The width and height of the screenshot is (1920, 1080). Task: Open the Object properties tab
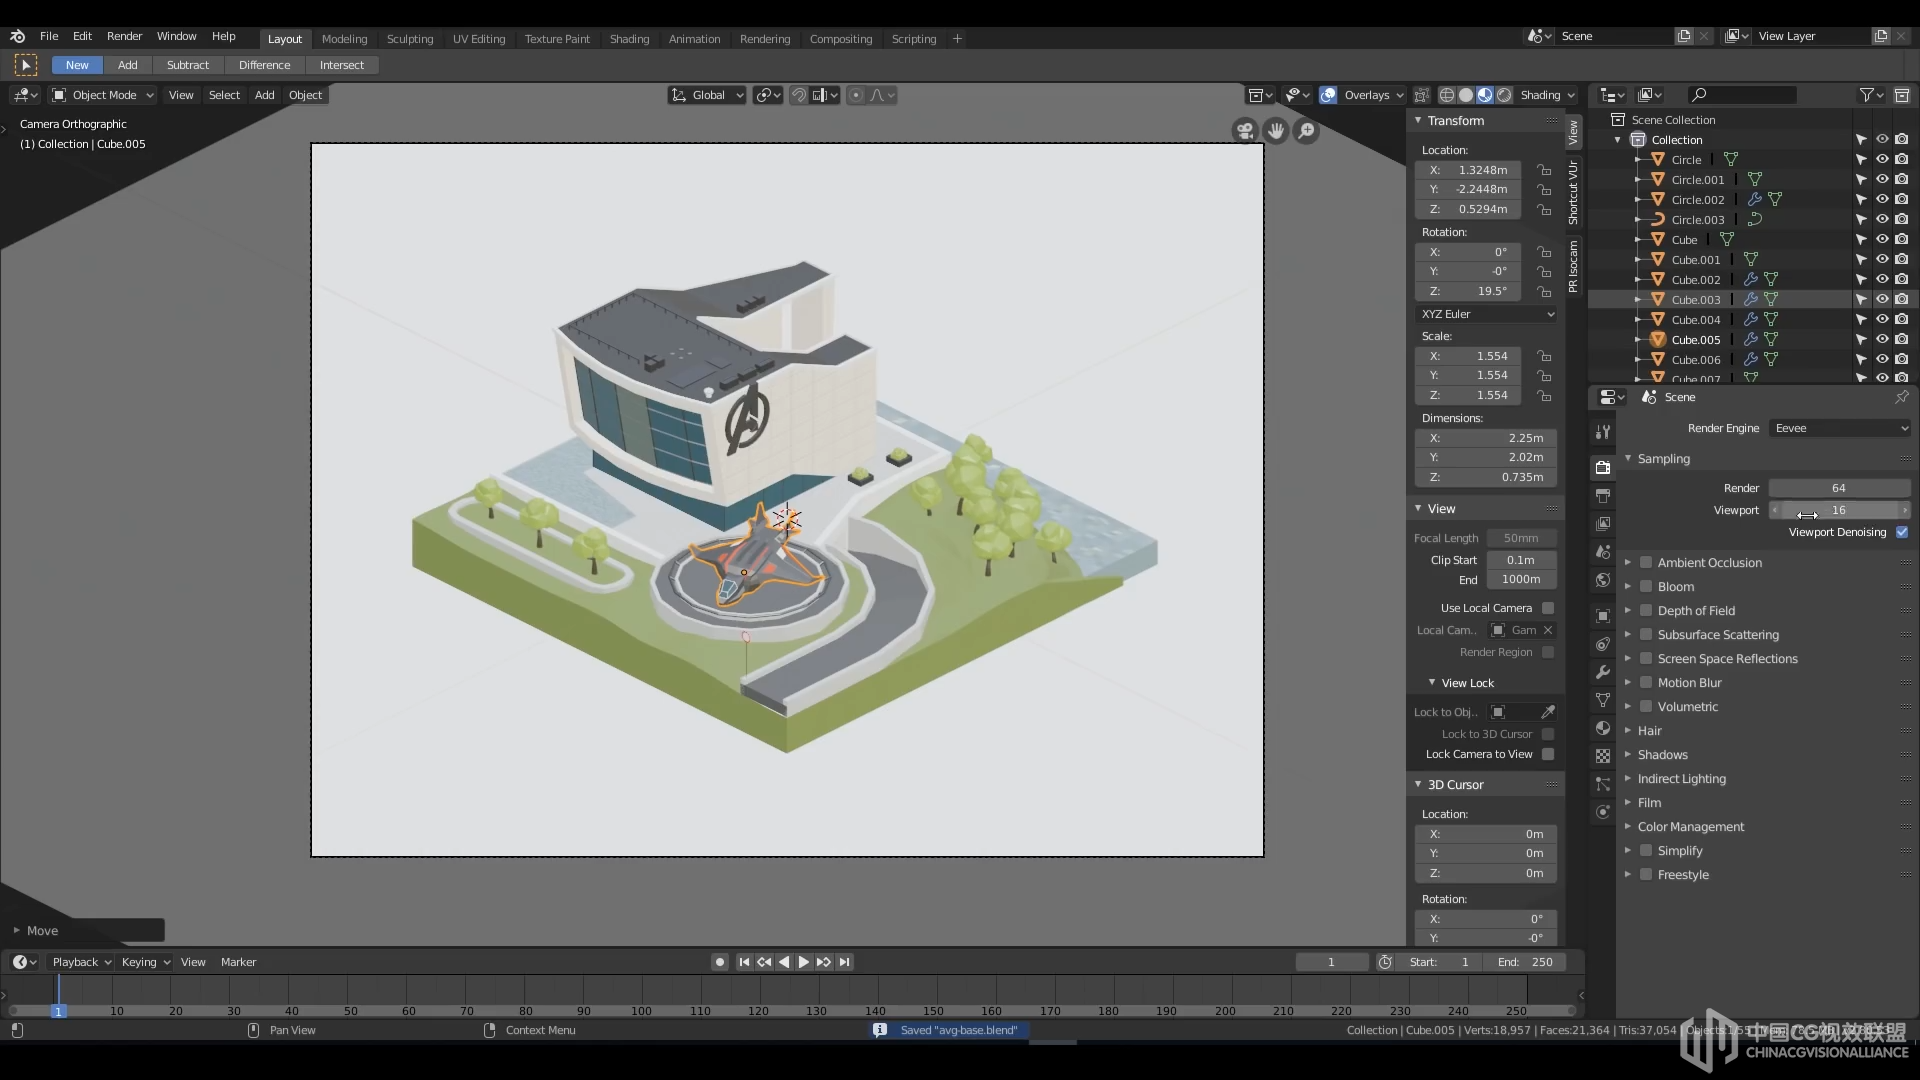coord(1603,616)
